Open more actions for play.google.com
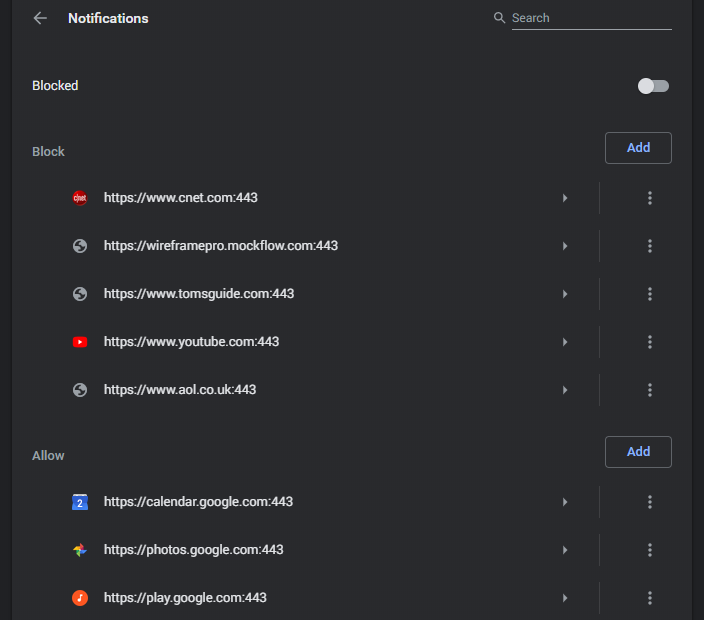The height and width of the screenshot is (620, 704). point(650,598)
